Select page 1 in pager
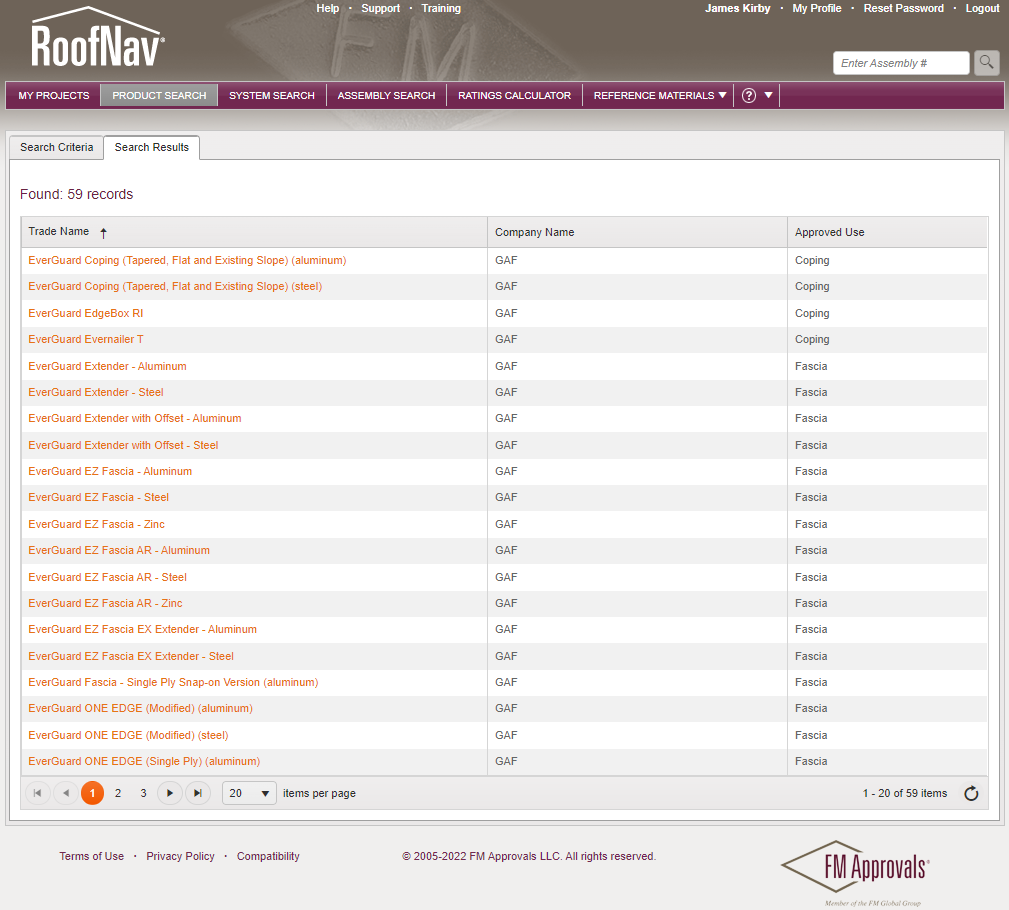Viewport: 1009px width, 910px height. [92, 793]
